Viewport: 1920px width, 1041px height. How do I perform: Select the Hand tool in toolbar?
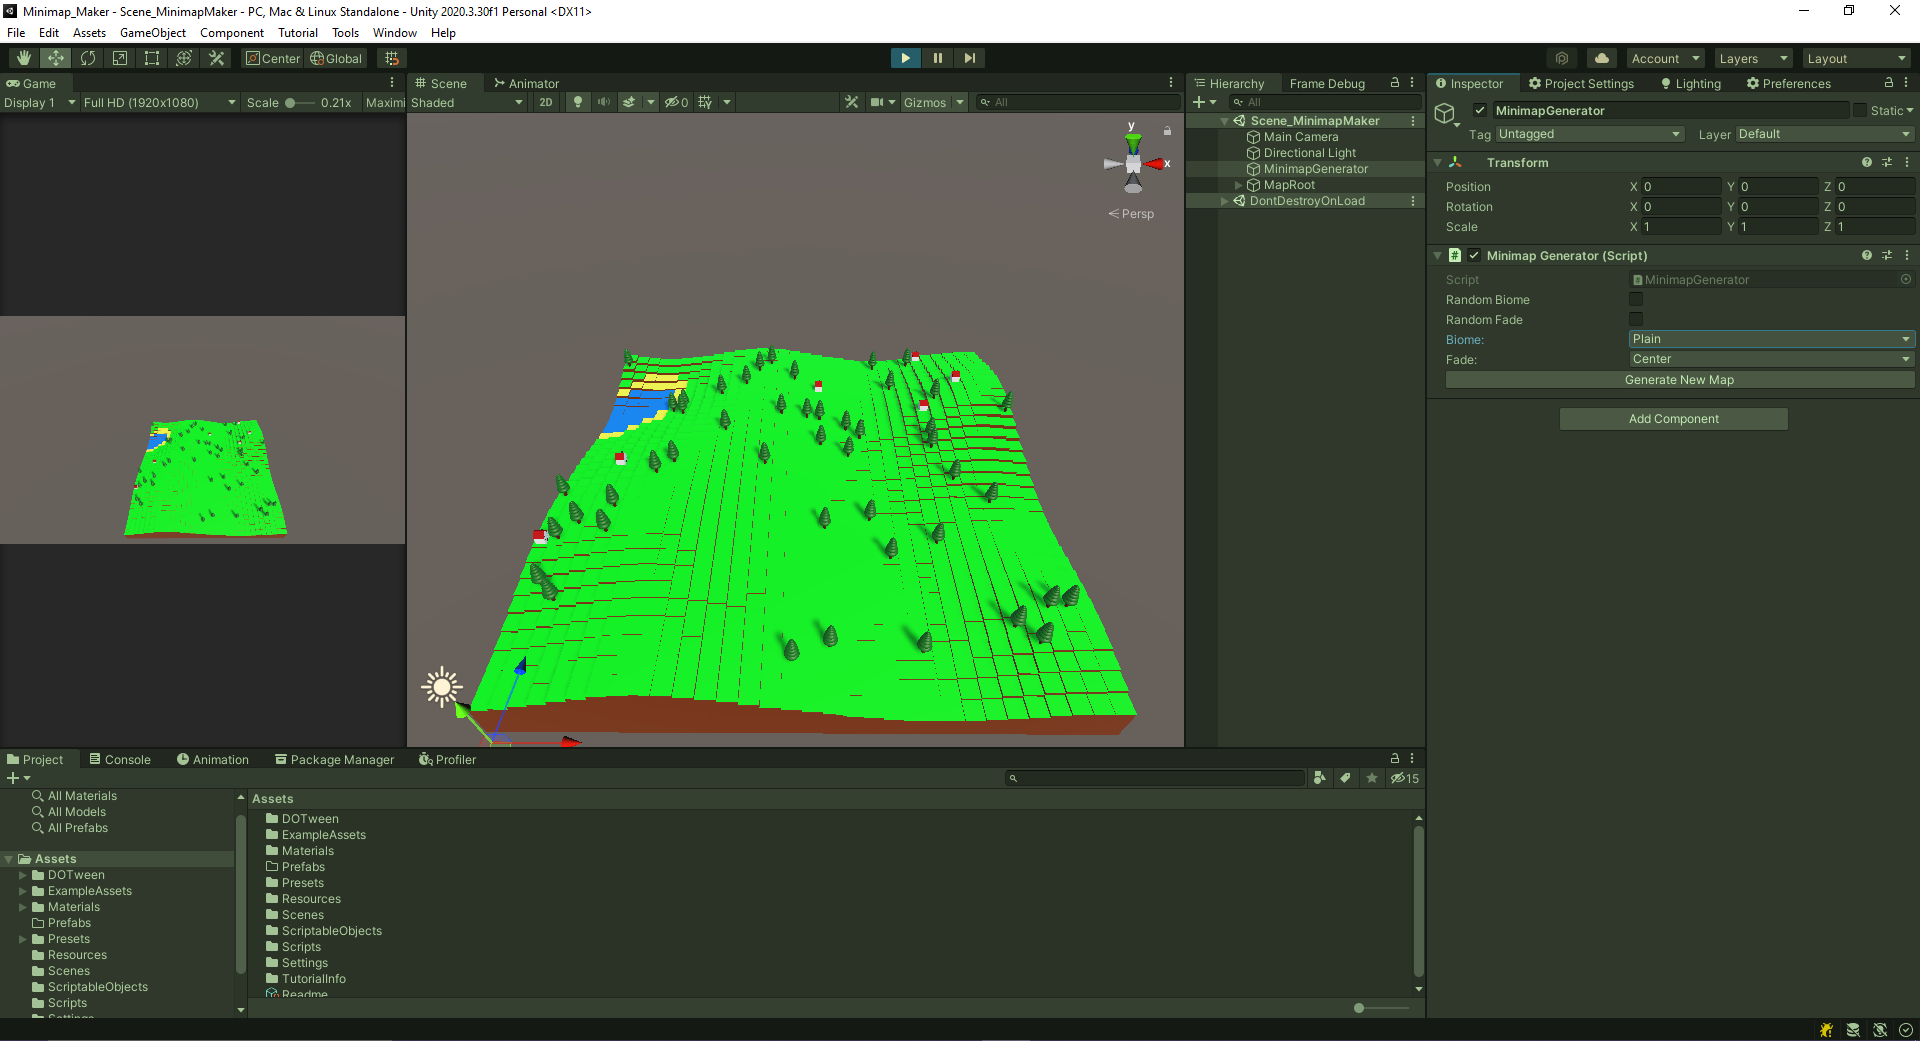pos(24,58)
